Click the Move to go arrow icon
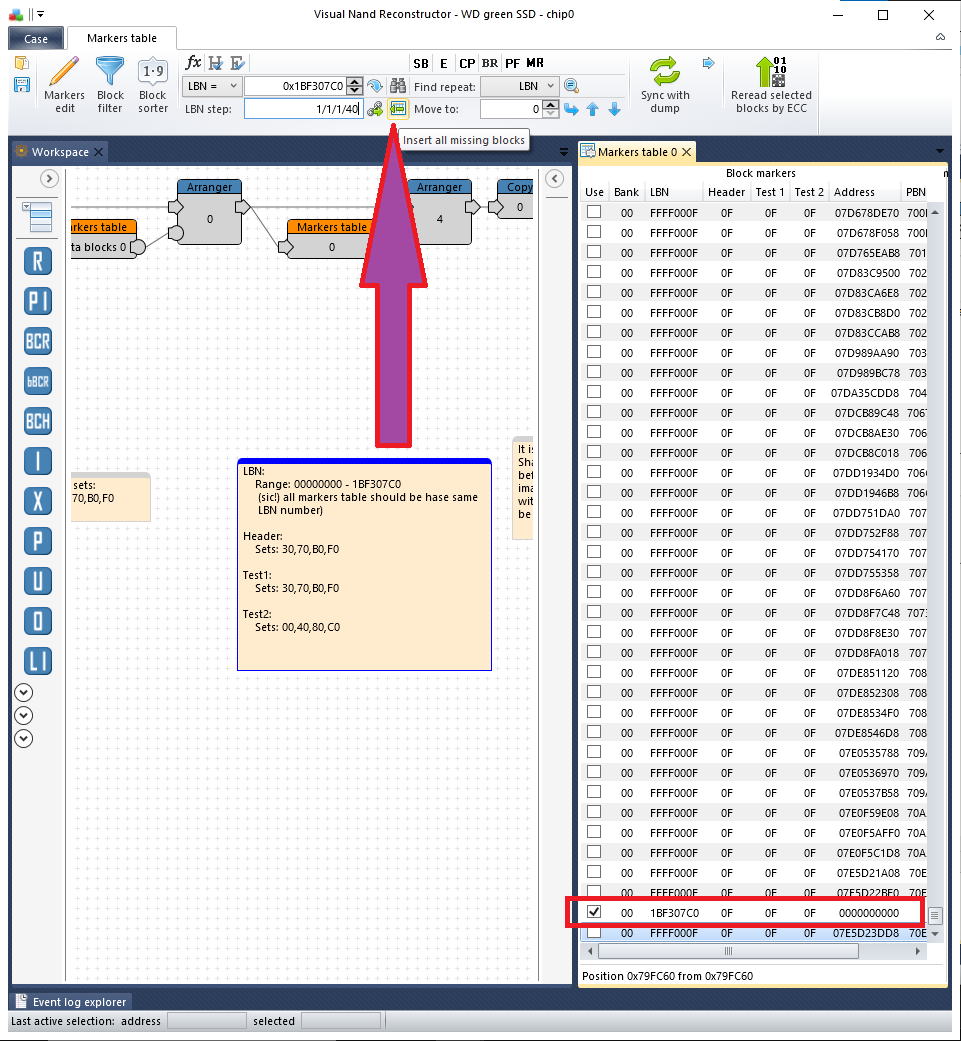The height and width of the screenshot is (1041, 961). pyautogui.click(x=571, y=109)
